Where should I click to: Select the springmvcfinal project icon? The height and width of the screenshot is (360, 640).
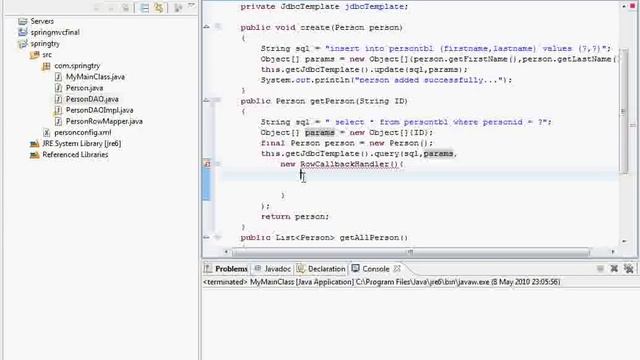point(23,32)
